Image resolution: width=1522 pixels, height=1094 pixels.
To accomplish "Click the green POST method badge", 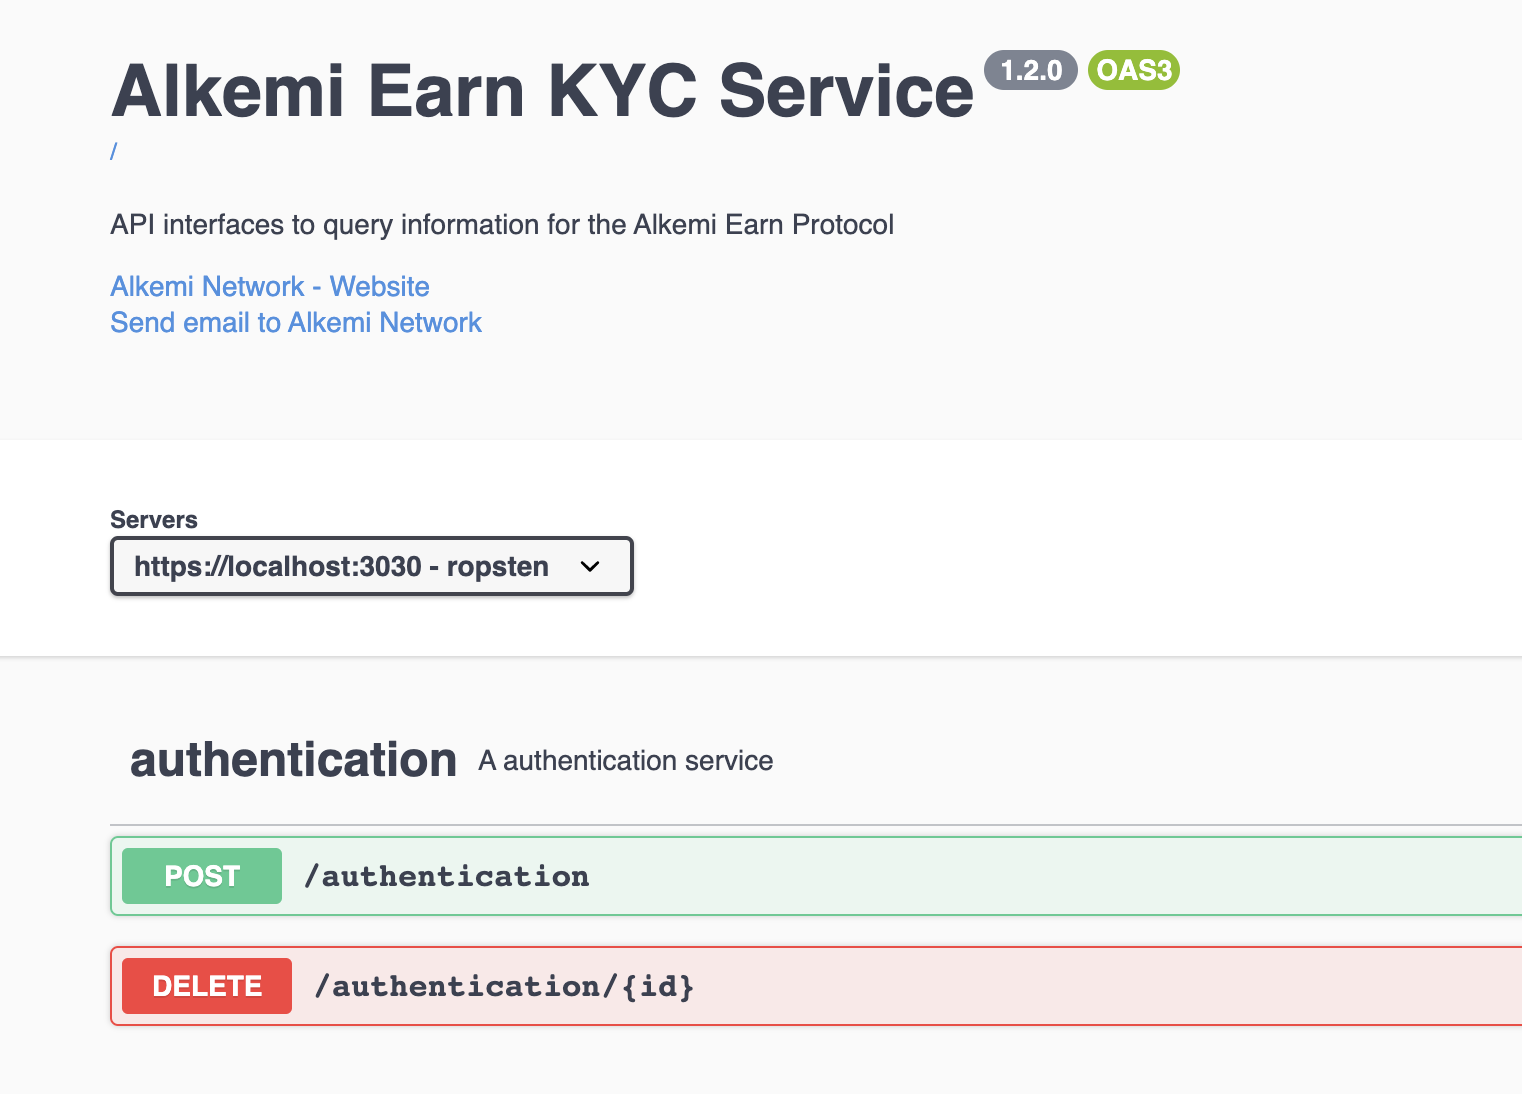I will point(201,875).
